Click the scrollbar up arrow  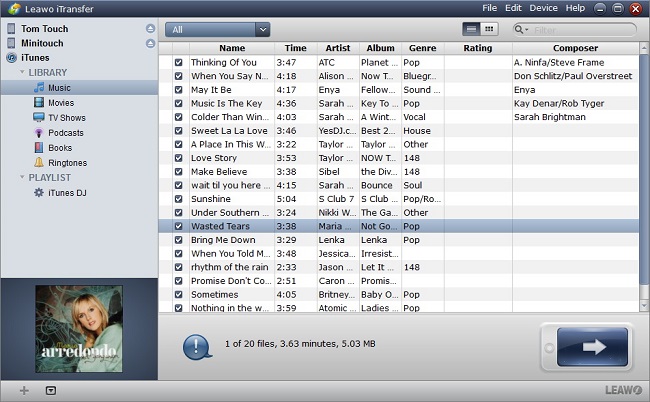(644, 47)
